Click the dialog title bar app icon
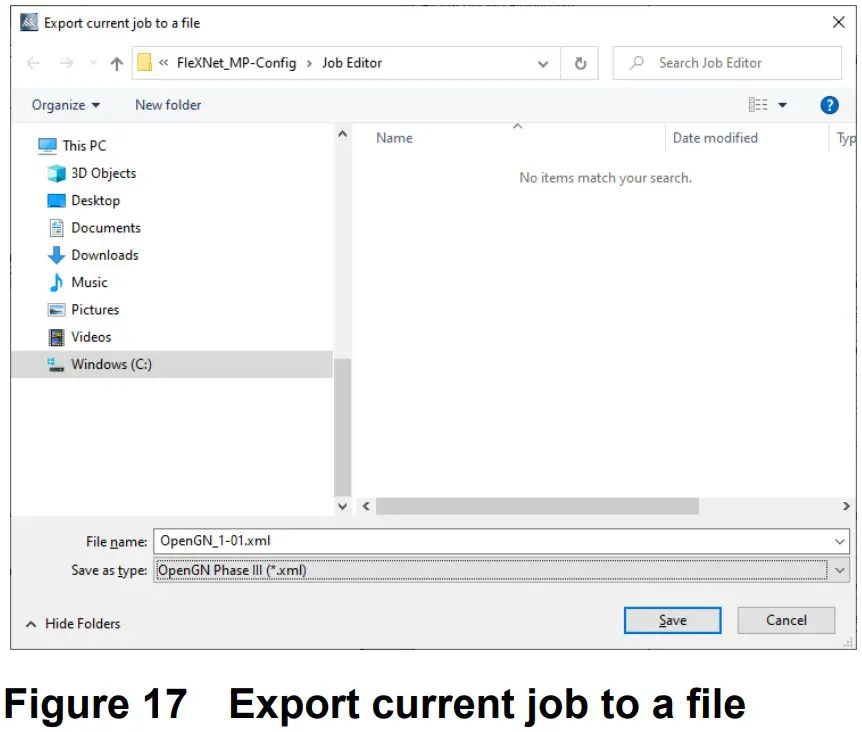The height and width of the screenshot is (732, 862). pos(29,23)
